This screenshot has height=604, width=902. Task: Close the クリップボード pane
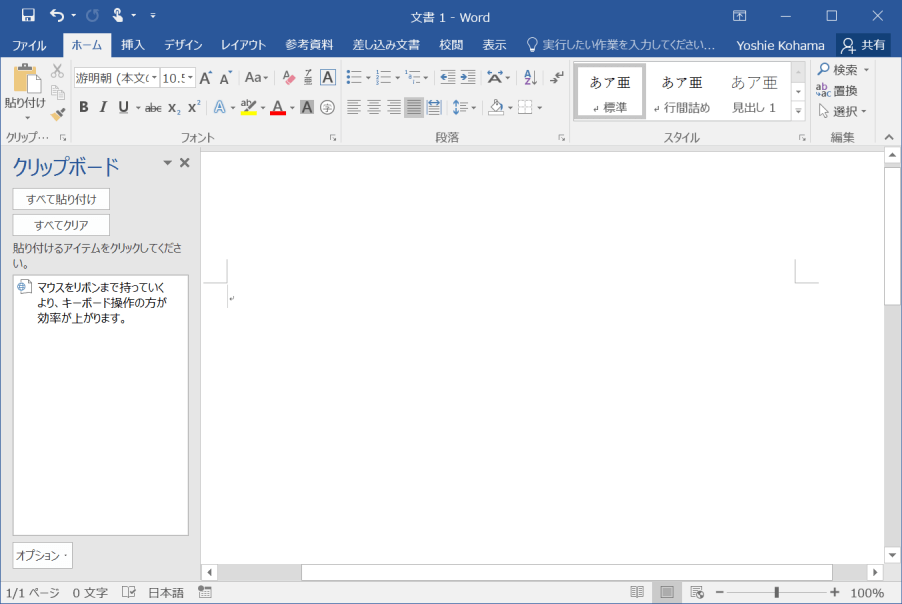click(x=185, y=163)
